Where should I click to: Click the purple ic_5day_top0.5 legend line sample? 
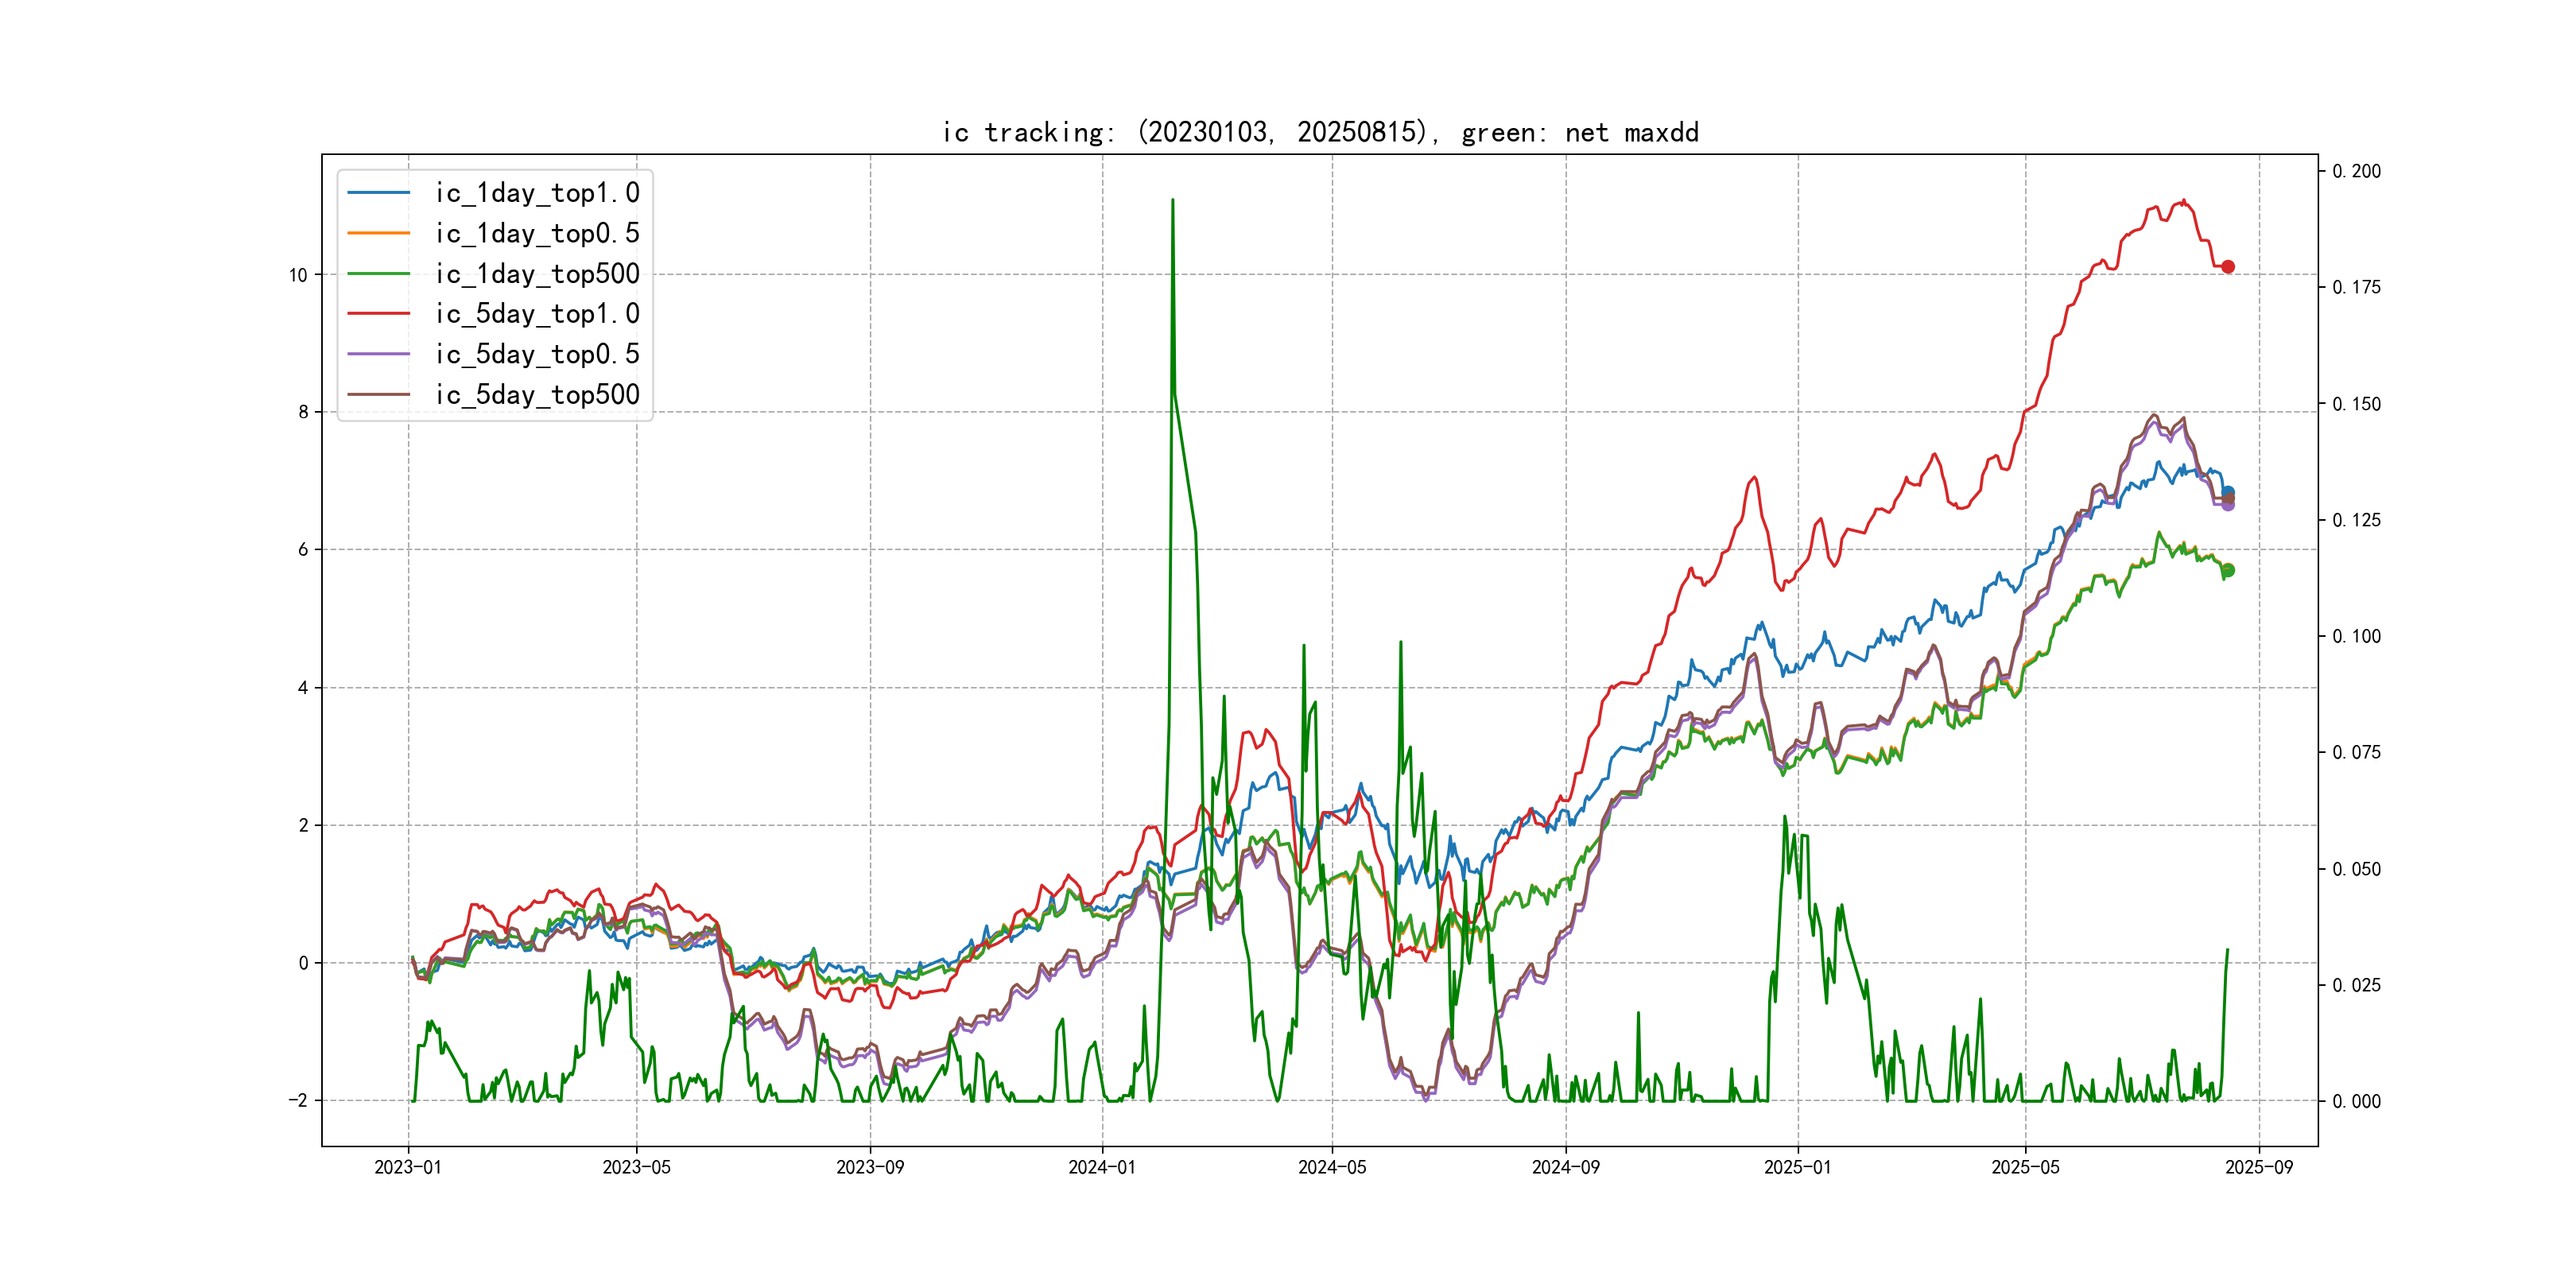point(378,354)
